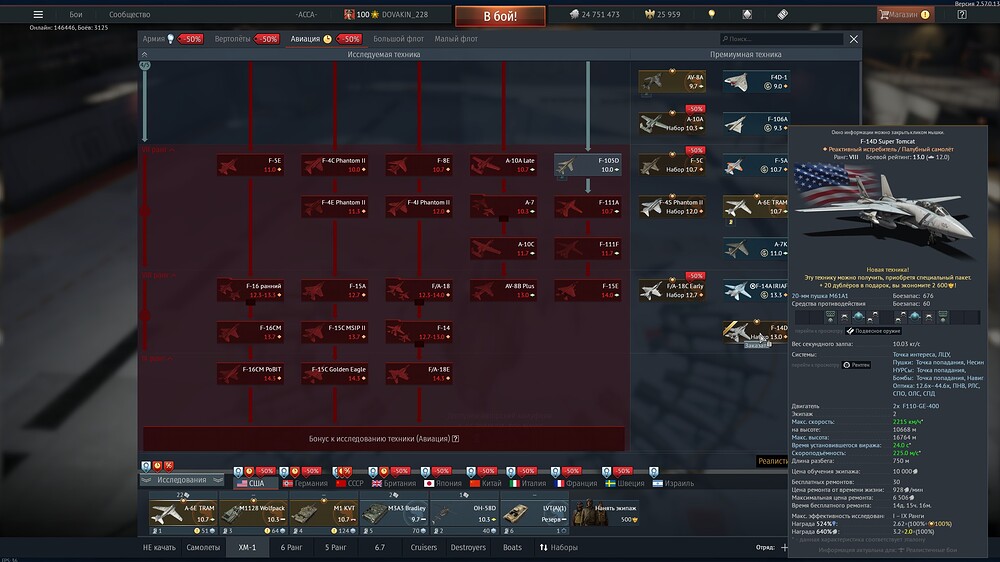1000x562 pixels.
Task: Click Подвесное оружие button in info panel
Action: click(x=873, y=331)
